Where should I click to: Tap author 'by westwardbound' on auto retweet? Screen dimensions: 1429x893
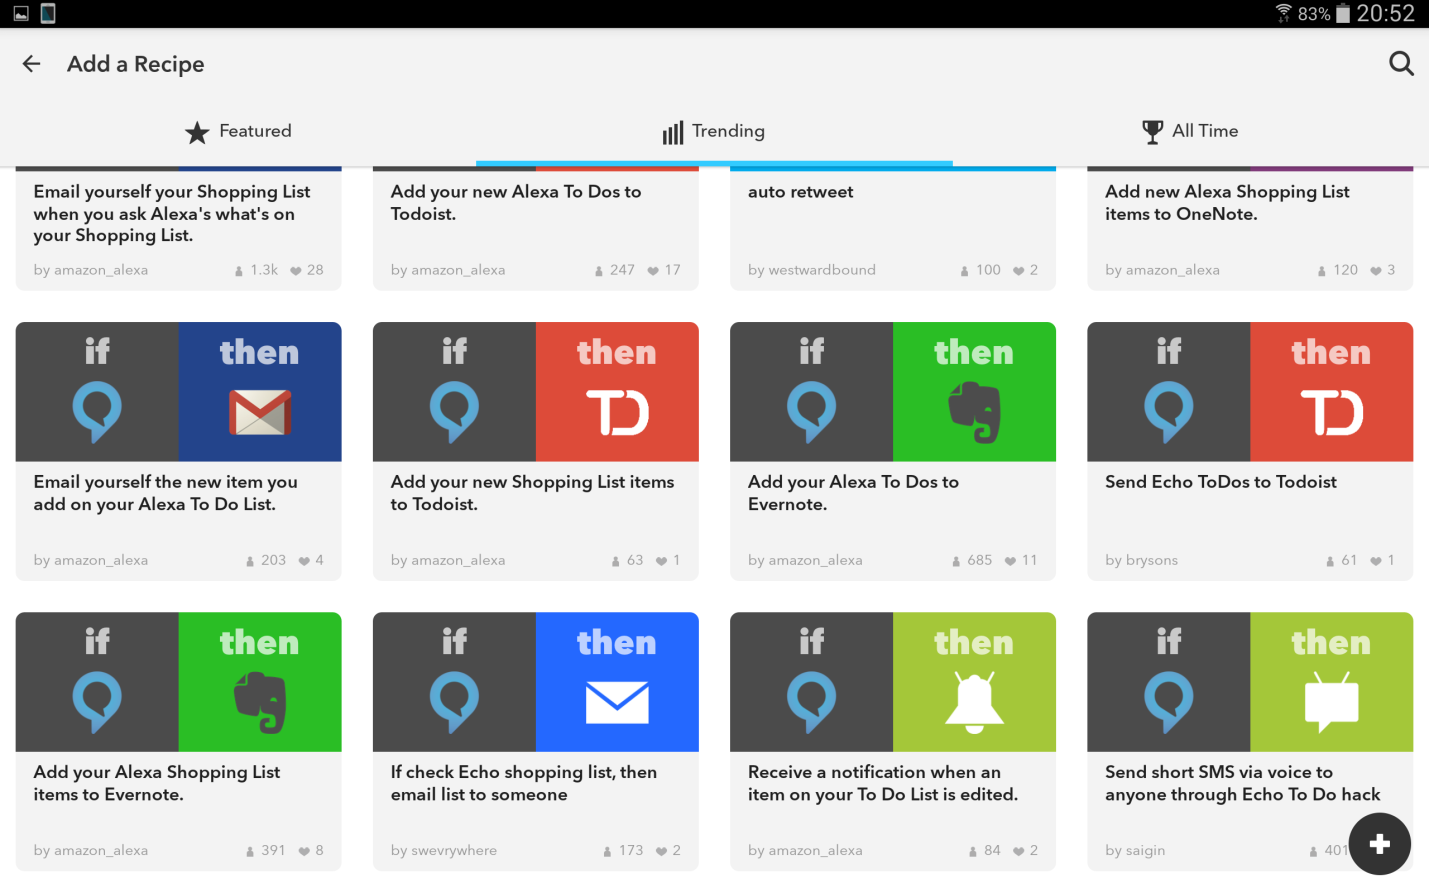click(812, 270)
